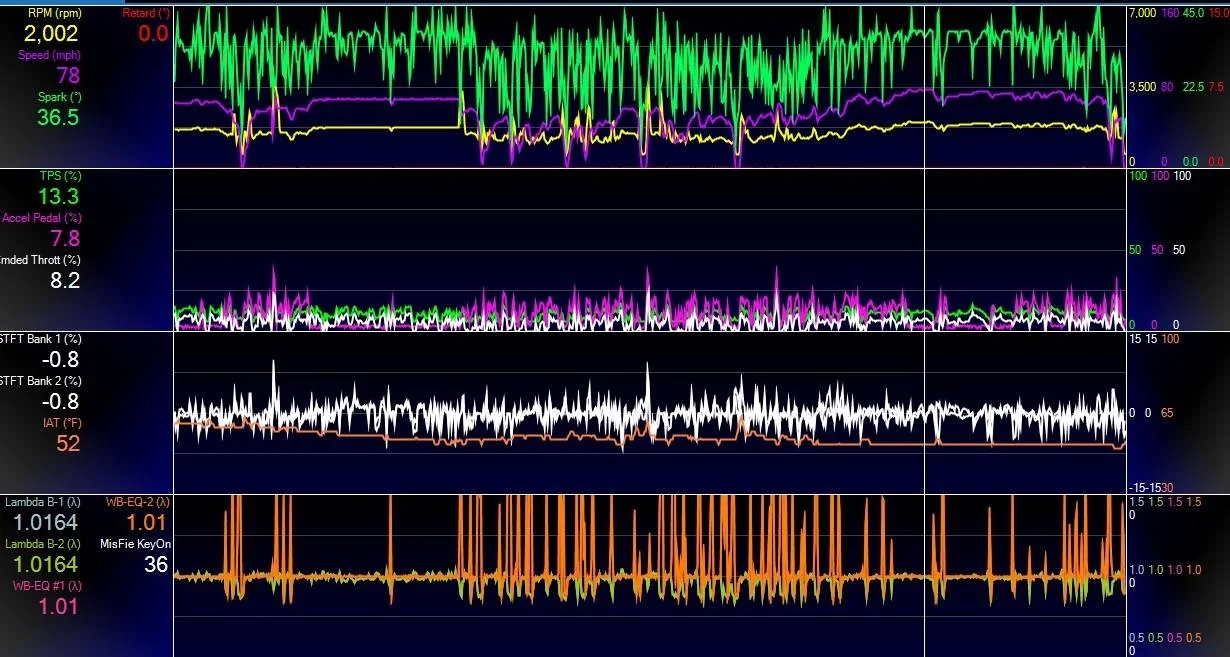This screenshot has width=1230, height=657.
Task: Click the TPS value 13.3
Action: (x=58, y=197)
